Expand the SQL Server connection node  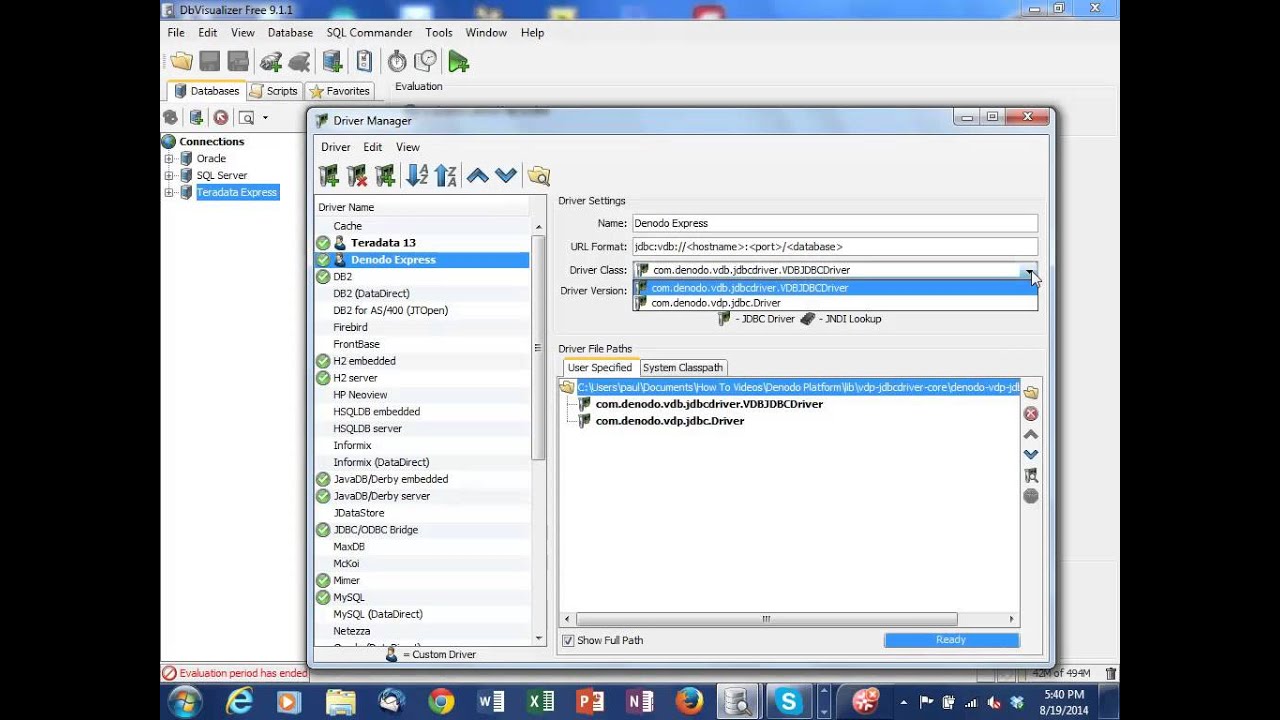[x=169, y=175]
